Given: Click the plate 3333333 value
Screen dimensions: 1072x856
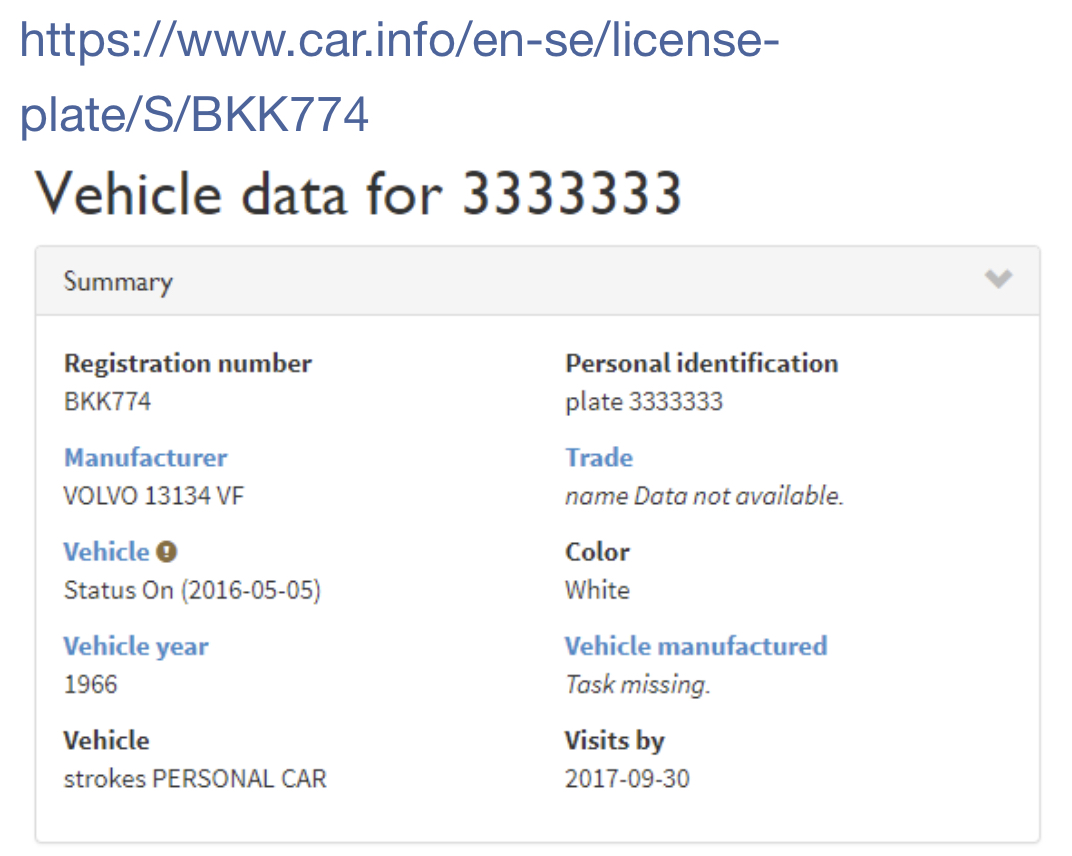Looking at the screenshot, I should click(643, 402).
